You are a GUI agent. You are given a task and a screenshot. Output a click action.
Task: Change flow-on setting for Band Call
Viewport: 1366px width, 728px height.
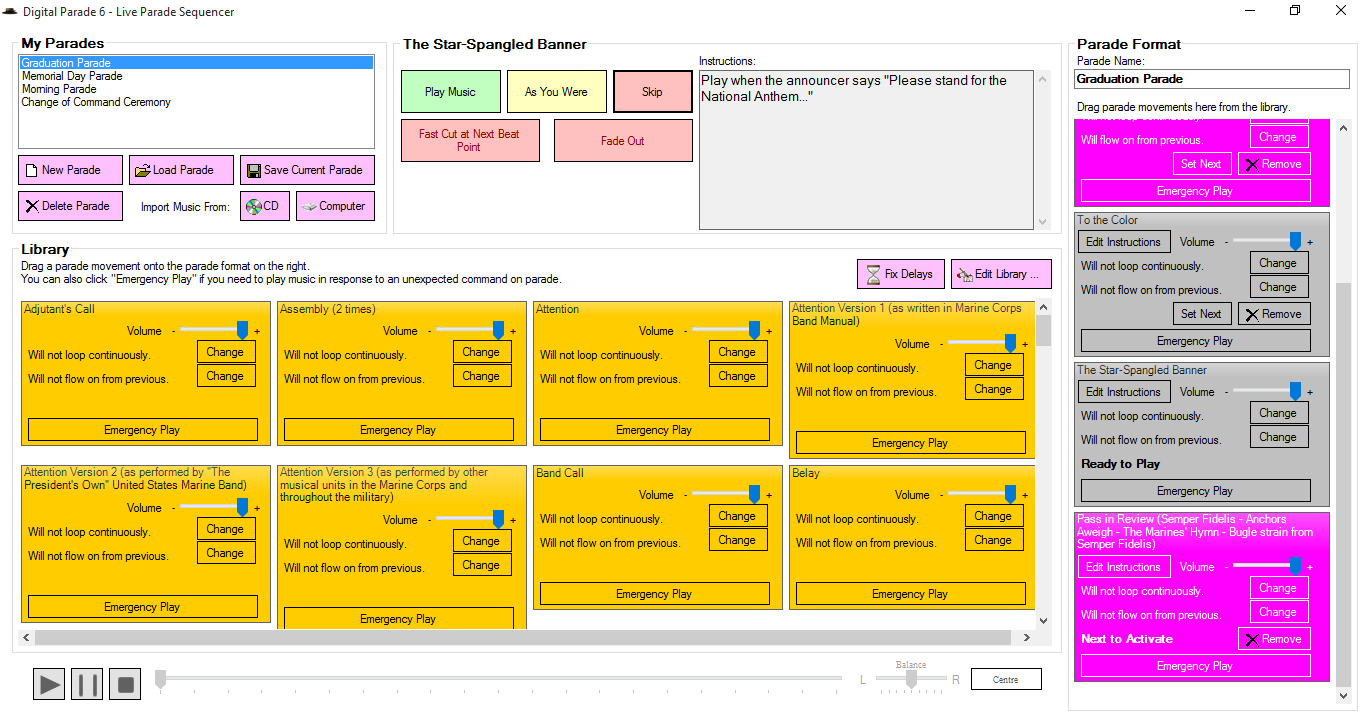tap(737, 540)
